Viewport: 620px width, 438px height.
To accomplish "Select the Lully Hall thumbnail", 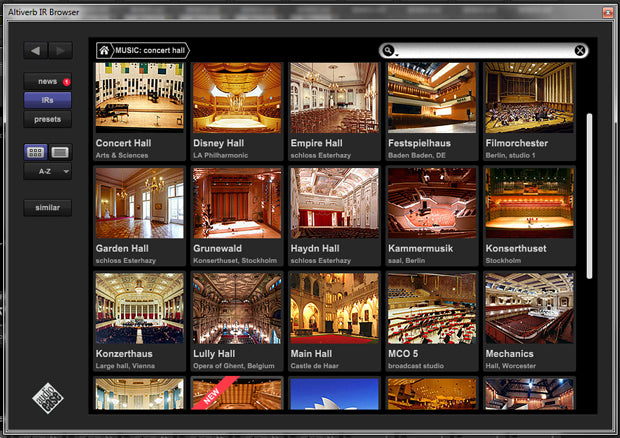I will pyautogui.click(x=237, y=308).
